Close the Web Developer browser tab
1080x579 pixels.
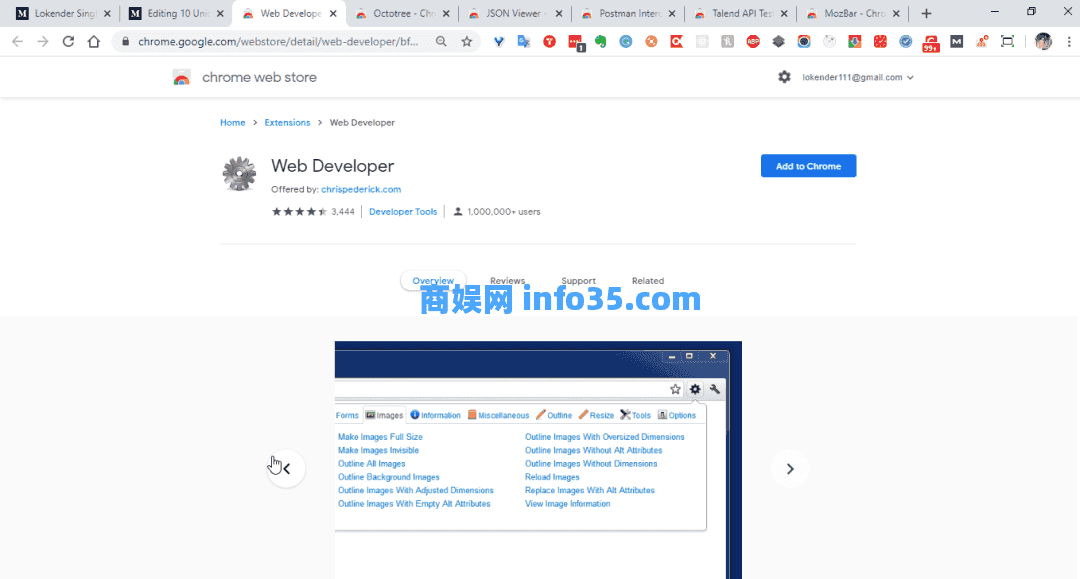(x=333, y=13)
